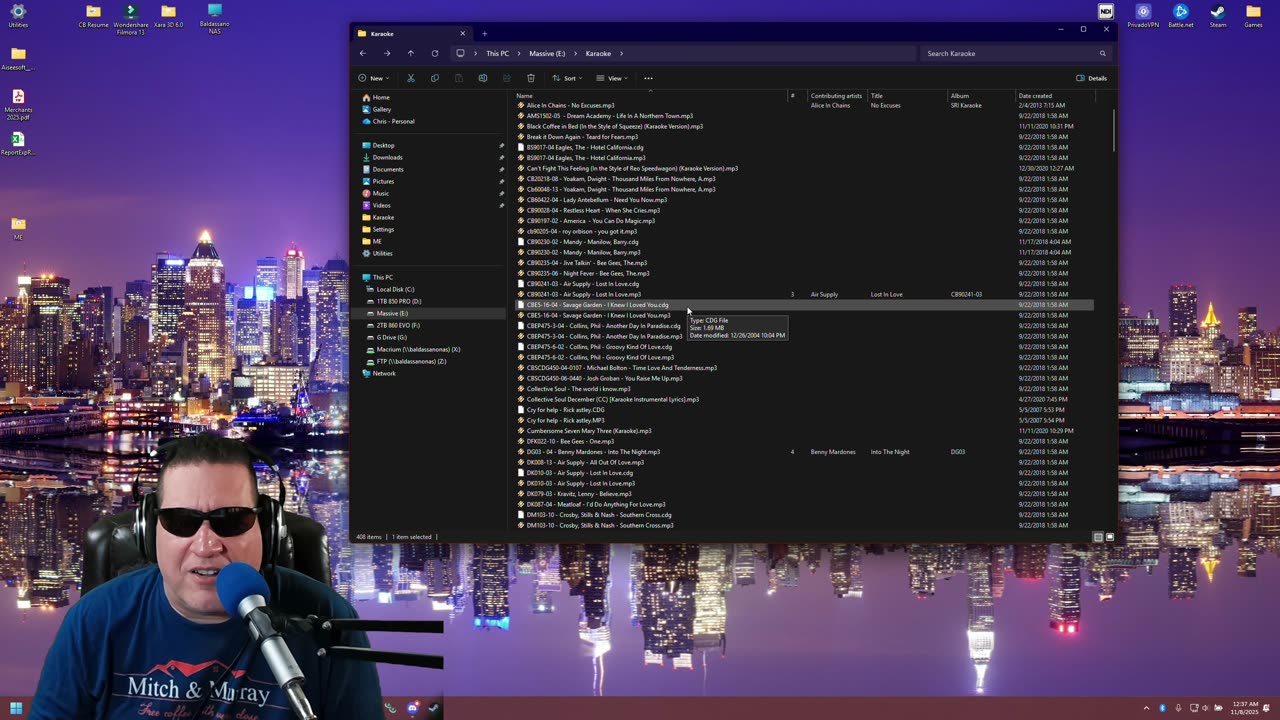Click the Refresh icon beside address bar
Viewport: 1280px width, 720px height.
pyautogui.click(x=434, y=53)
